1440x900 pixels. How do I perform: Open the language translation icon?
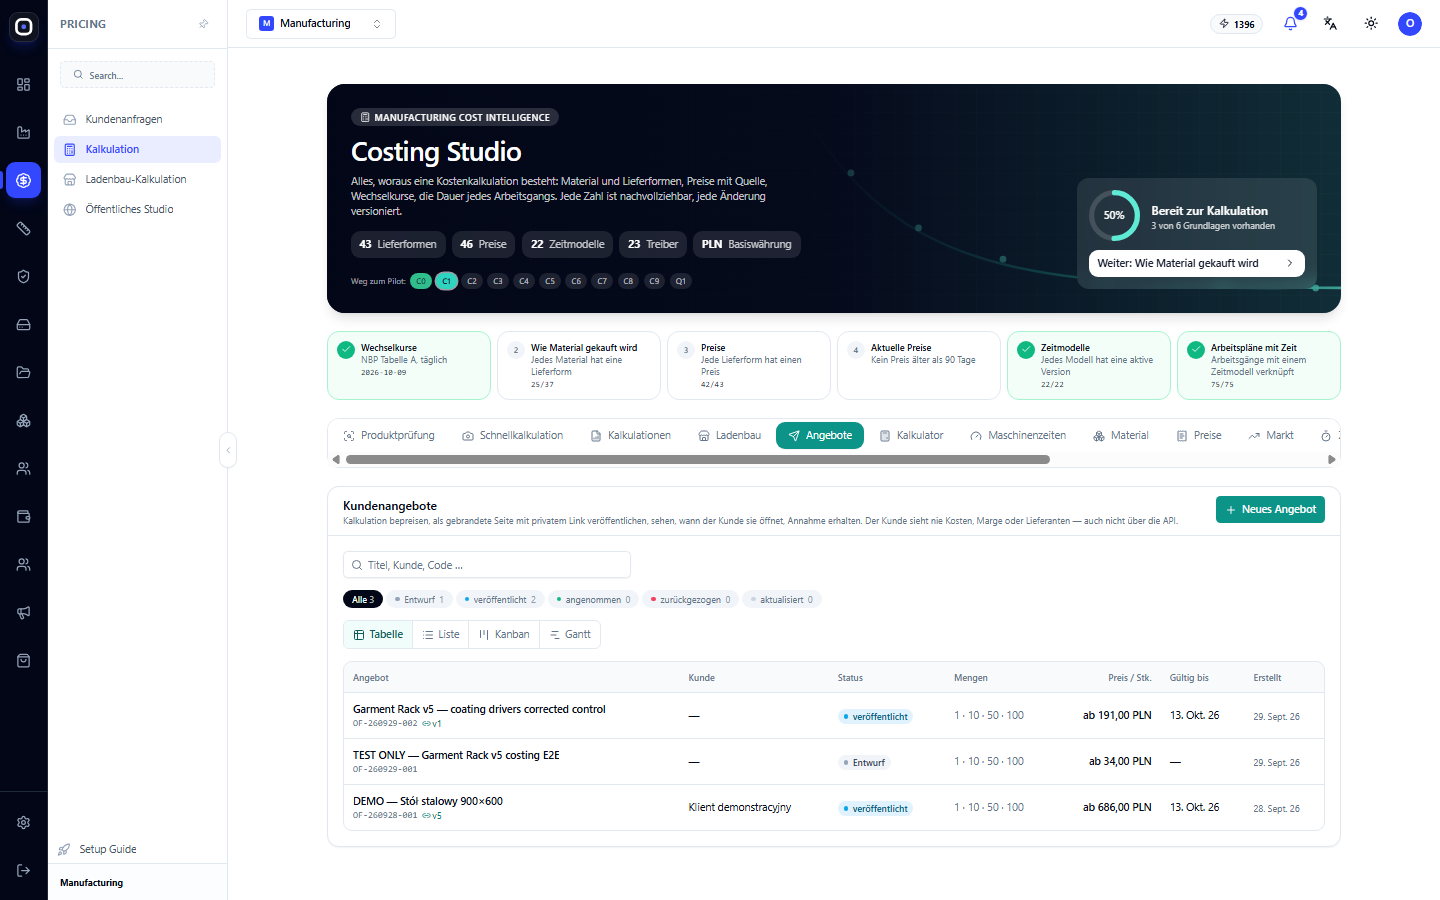point(1331,24)
